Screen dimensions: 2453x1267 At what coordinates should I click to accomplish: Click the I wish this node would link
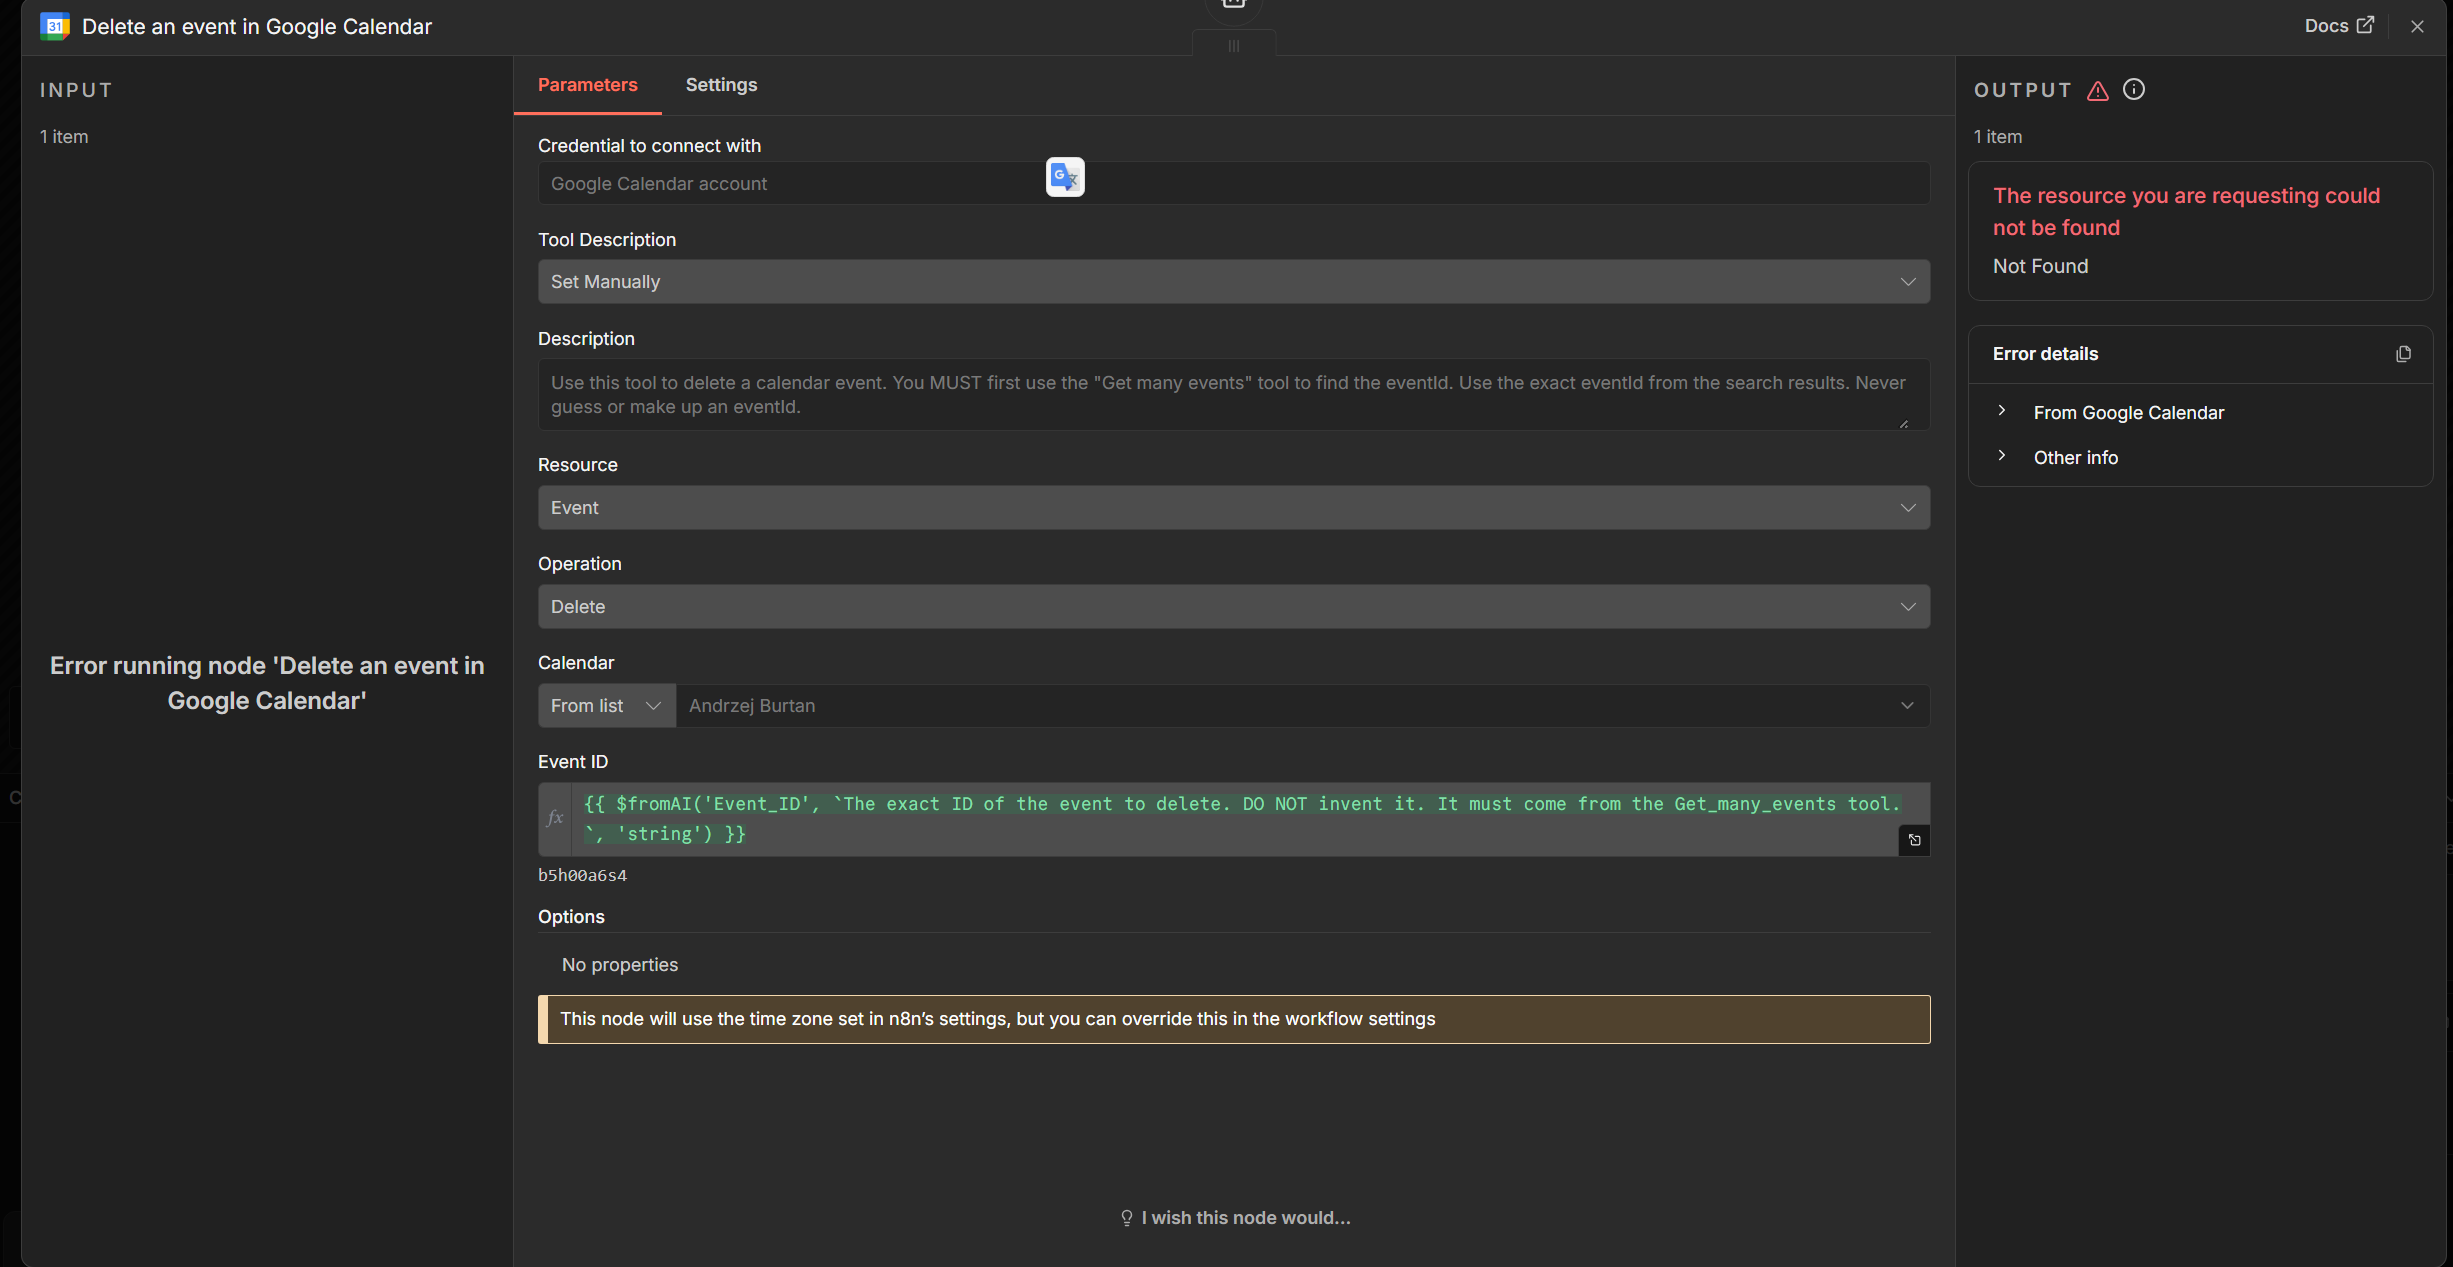[x=1245, y=1218]
